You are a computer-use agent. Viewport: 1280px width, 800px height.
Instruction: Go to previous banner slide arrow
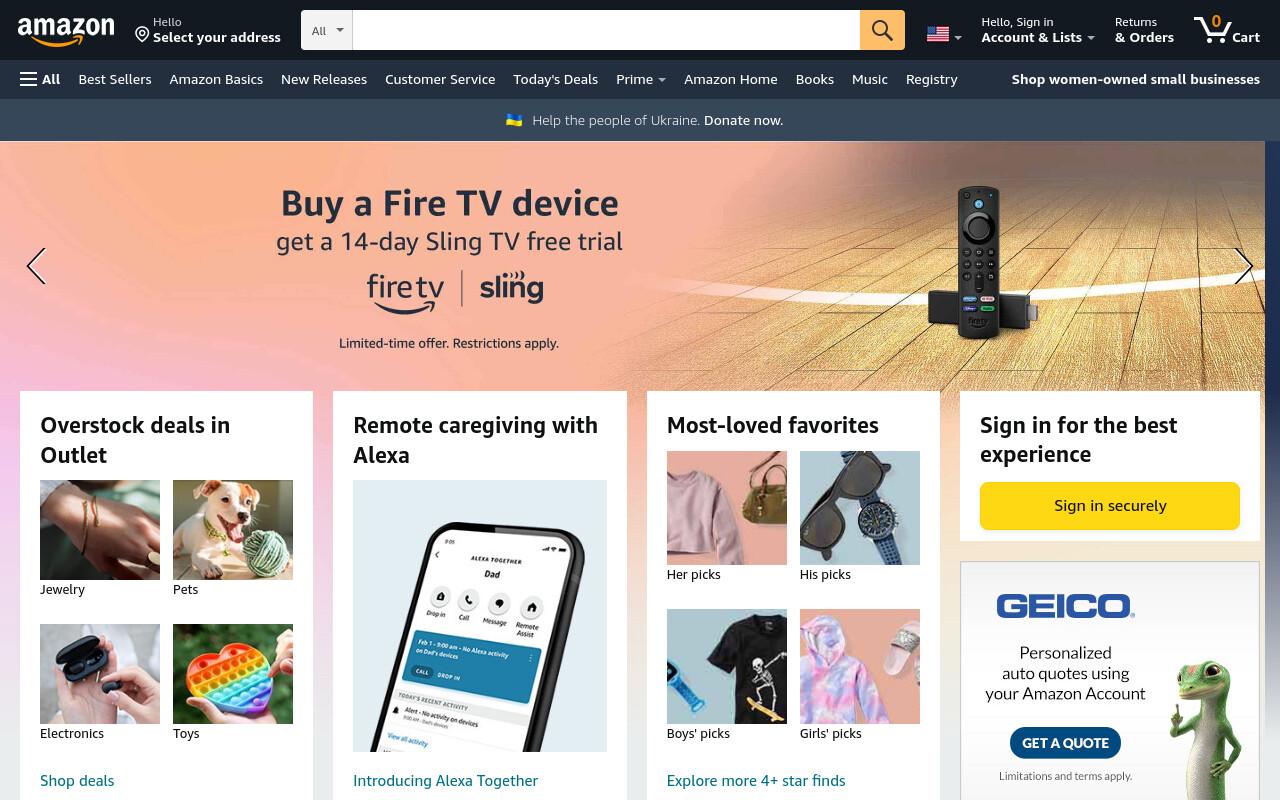36,266
